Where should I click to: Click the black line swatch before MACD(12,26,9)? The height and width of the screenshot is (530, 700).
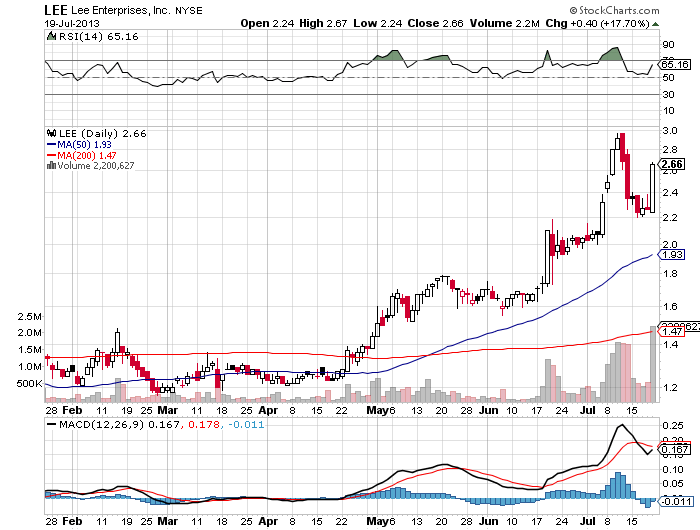coord(51,424)
